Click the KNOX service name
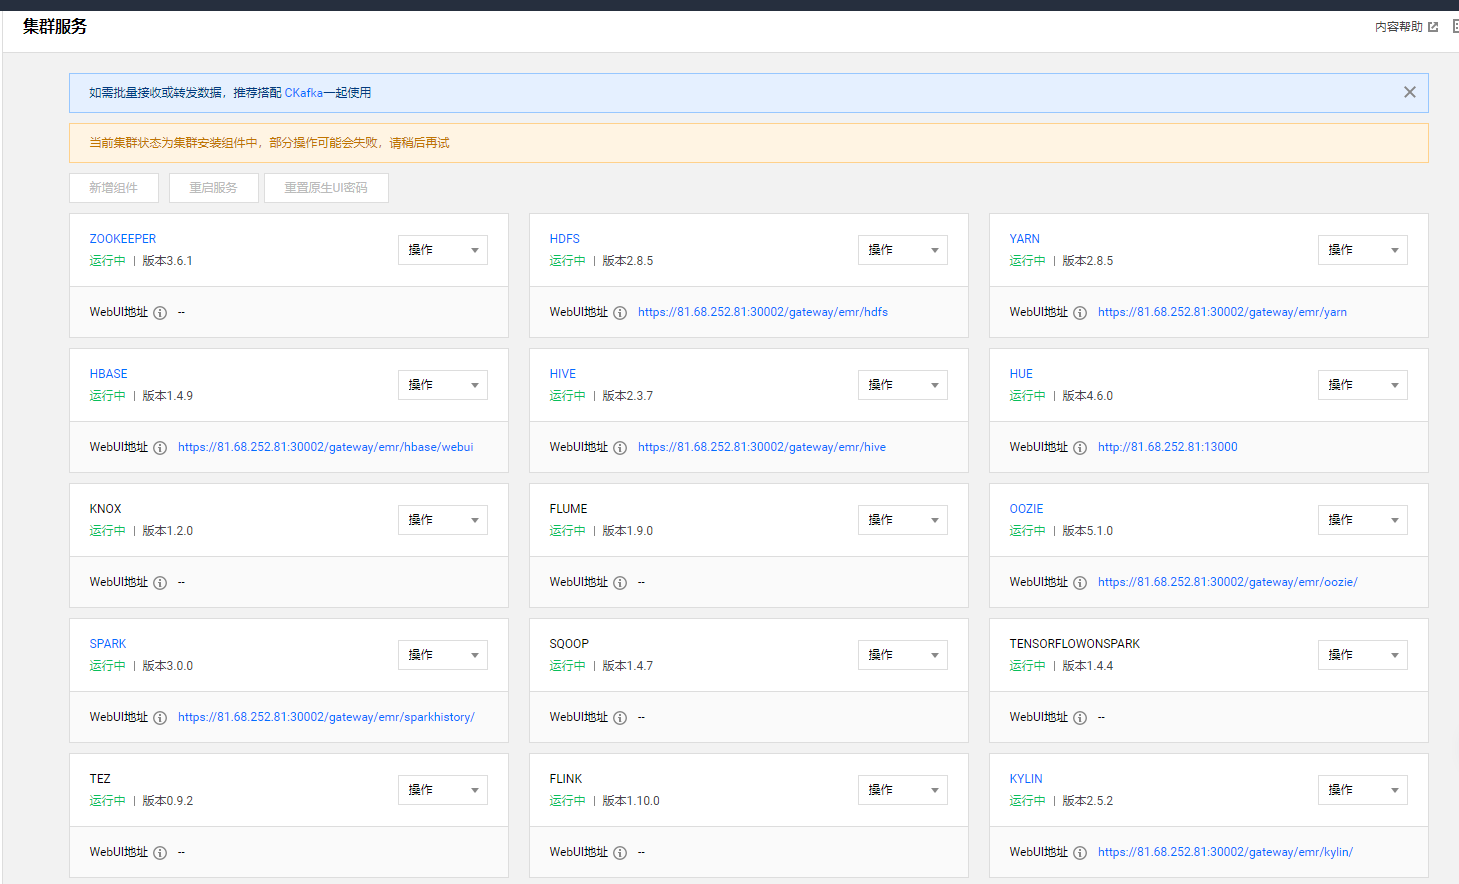1459x884 pixels. pyautogui.click(x=105, y=509)
